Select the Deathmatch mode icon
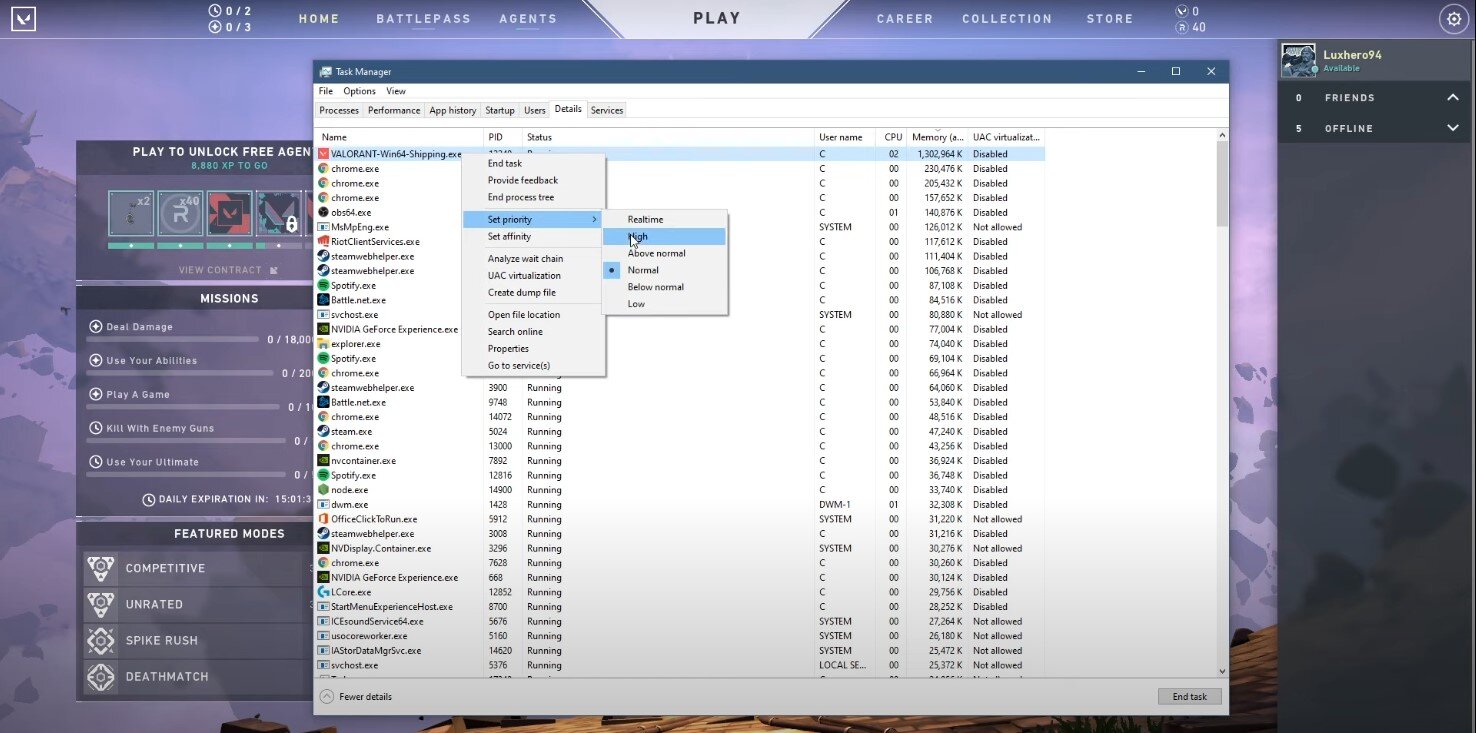This screenshot has height=733, width=1476. pos(101,677)
